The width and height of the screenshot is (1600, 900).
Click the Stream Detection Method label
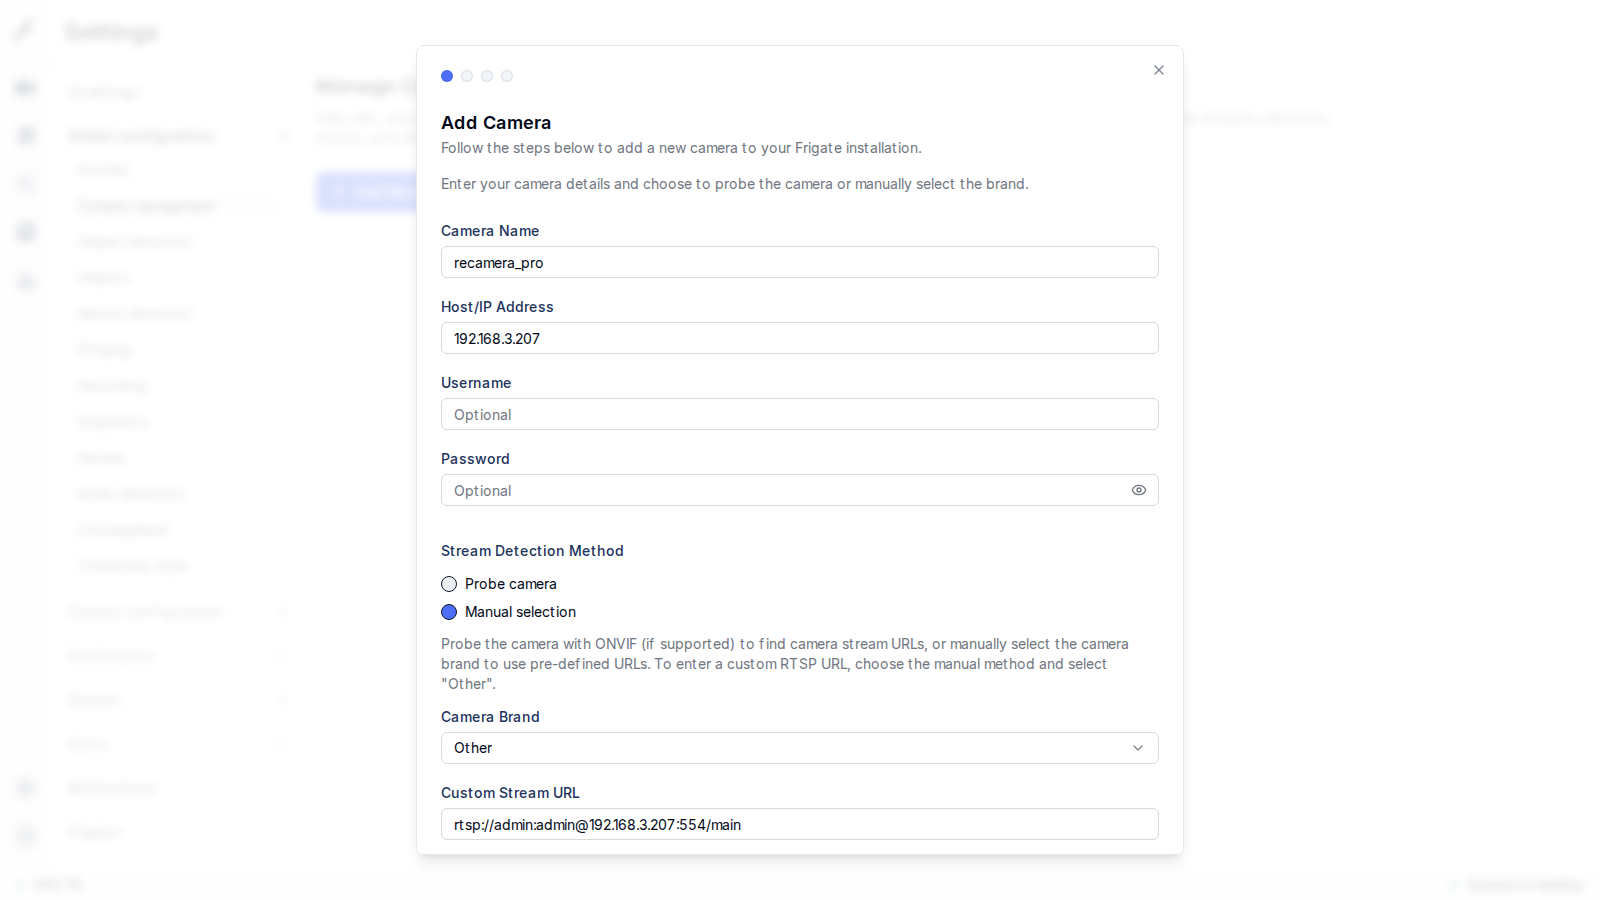(532, 551)
